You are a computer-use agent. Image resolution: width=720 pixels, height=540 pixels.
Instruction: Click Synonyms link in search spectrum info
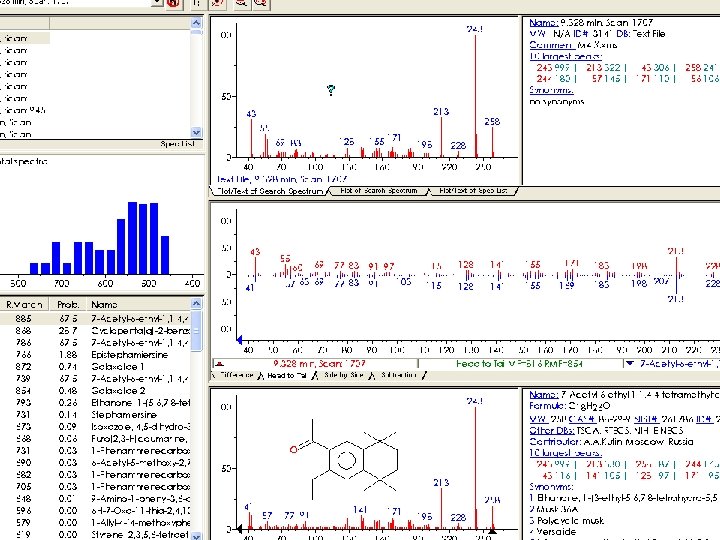[x=551, y=90]
